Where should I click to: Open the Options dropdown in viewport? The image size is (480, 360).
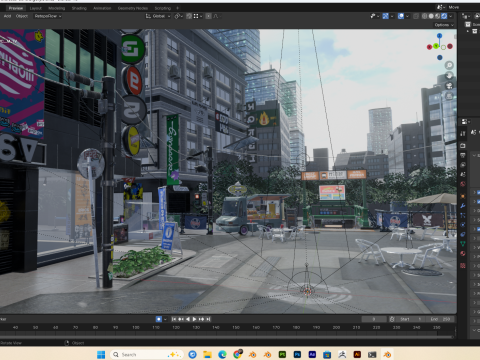444,25
